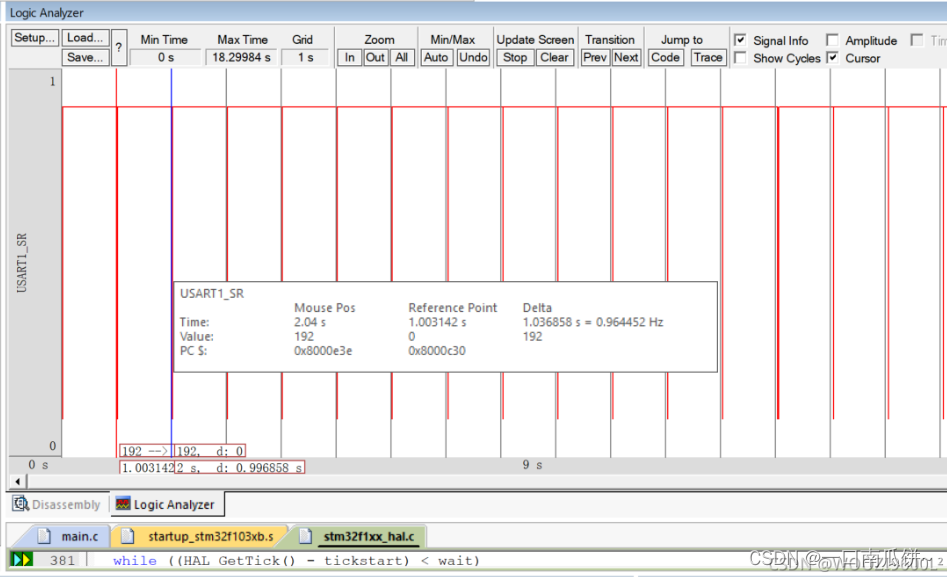Click the 1.003142 cursor time readout

149,468
